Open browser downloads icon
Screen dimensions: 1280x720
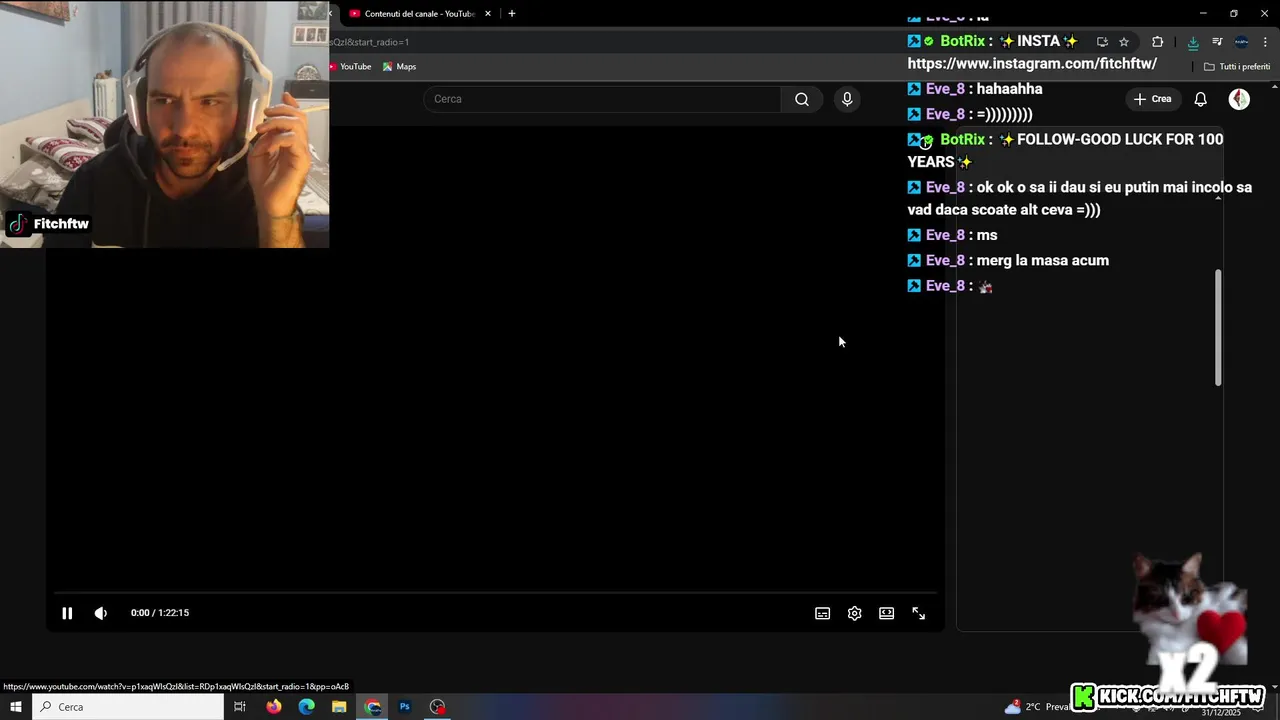[x=1193, y=42]
